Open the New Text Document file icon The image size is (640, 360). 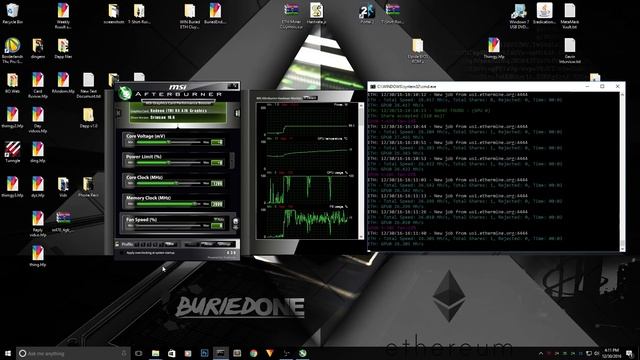[x=88, y=85]
